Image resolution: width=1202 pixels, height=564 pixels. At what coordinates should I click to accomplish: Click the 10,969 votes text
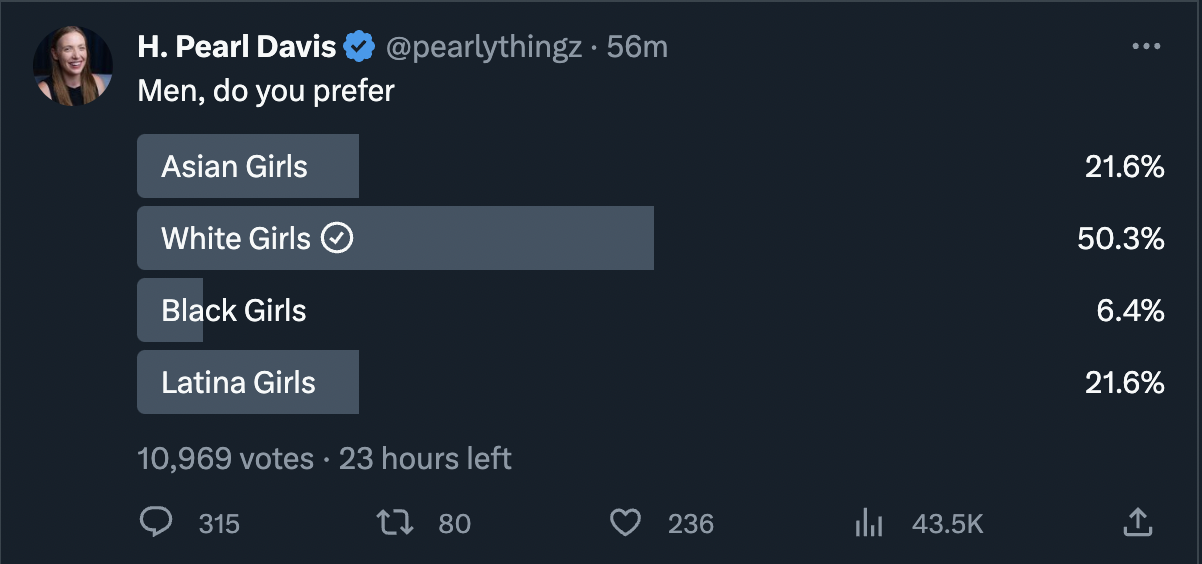click(x=225, y=458)
